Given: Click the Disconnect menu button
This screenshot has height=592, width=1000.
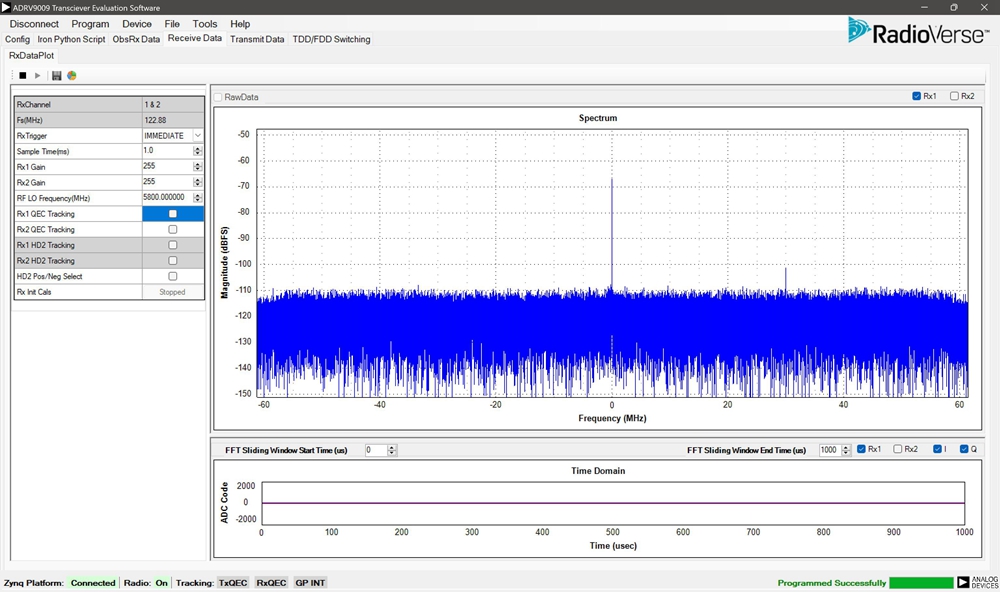Looking at the screenshot, I should click(34, 24).
